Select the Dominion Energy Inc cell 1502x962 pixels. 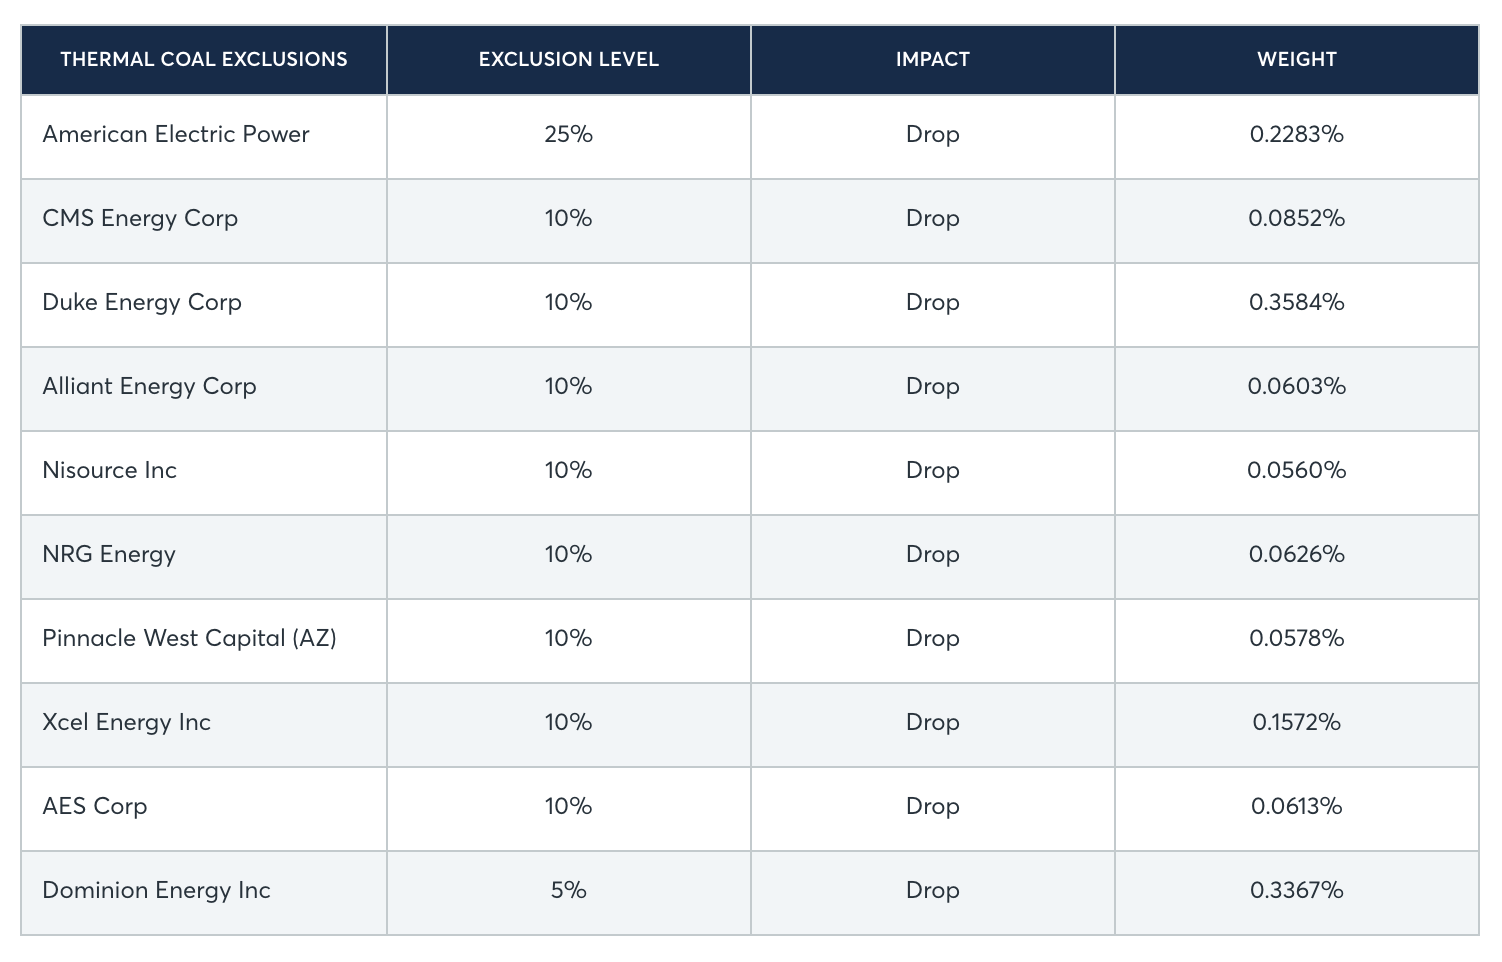pyautogui.click(x=156, y=891)
